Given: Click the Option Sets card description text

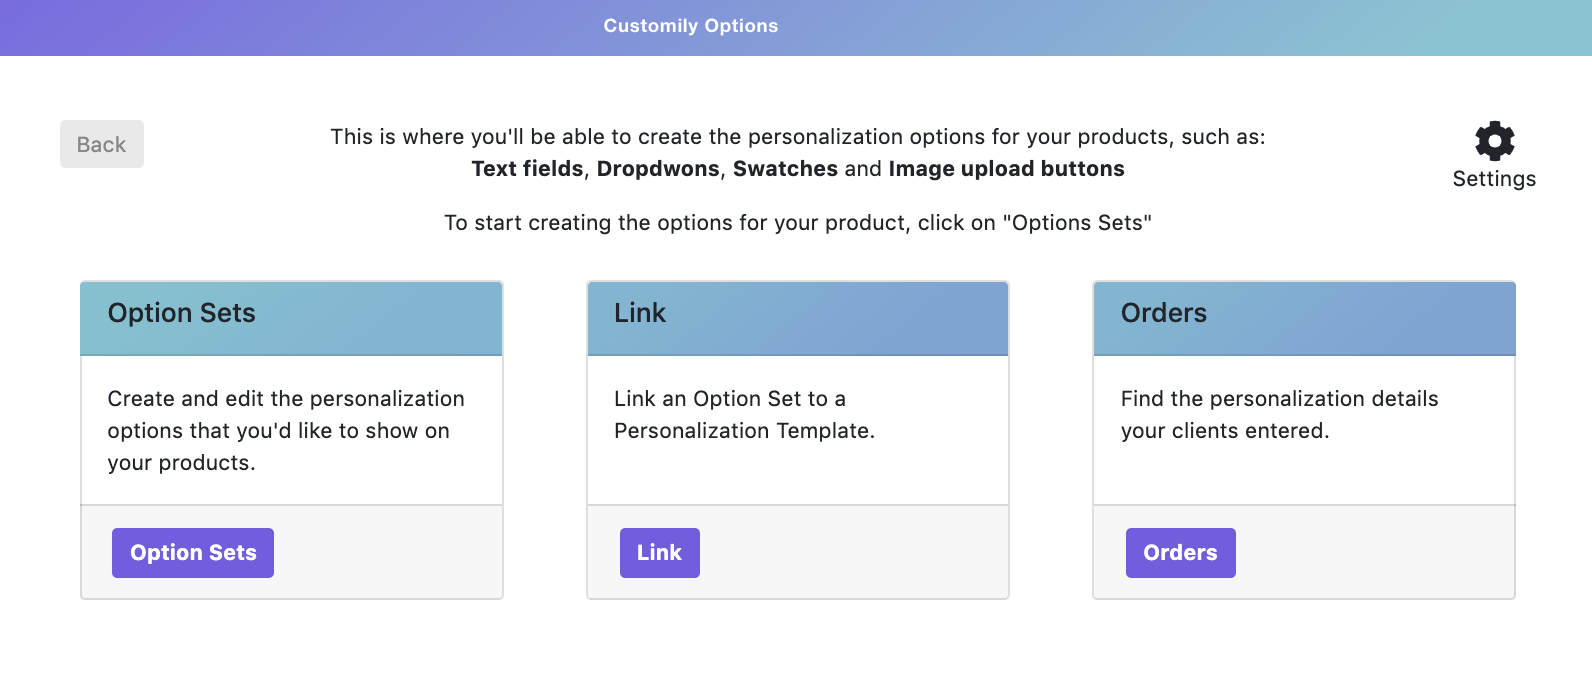Looking at the screenshot, I should pos(285,430).
